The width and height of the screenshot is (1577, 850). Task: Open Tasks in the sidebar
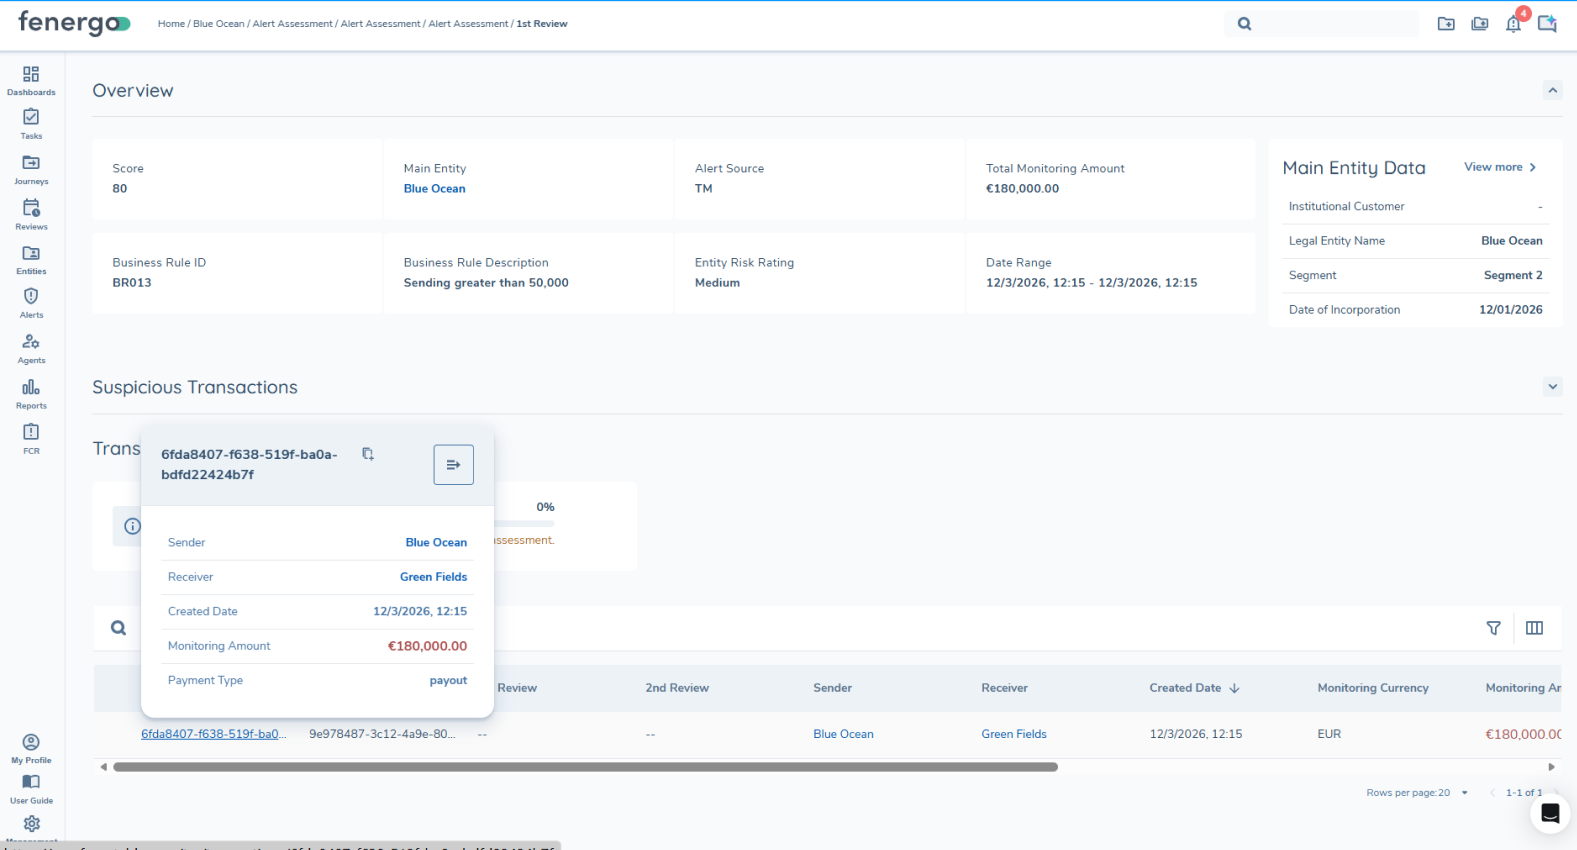pos(31,125)
